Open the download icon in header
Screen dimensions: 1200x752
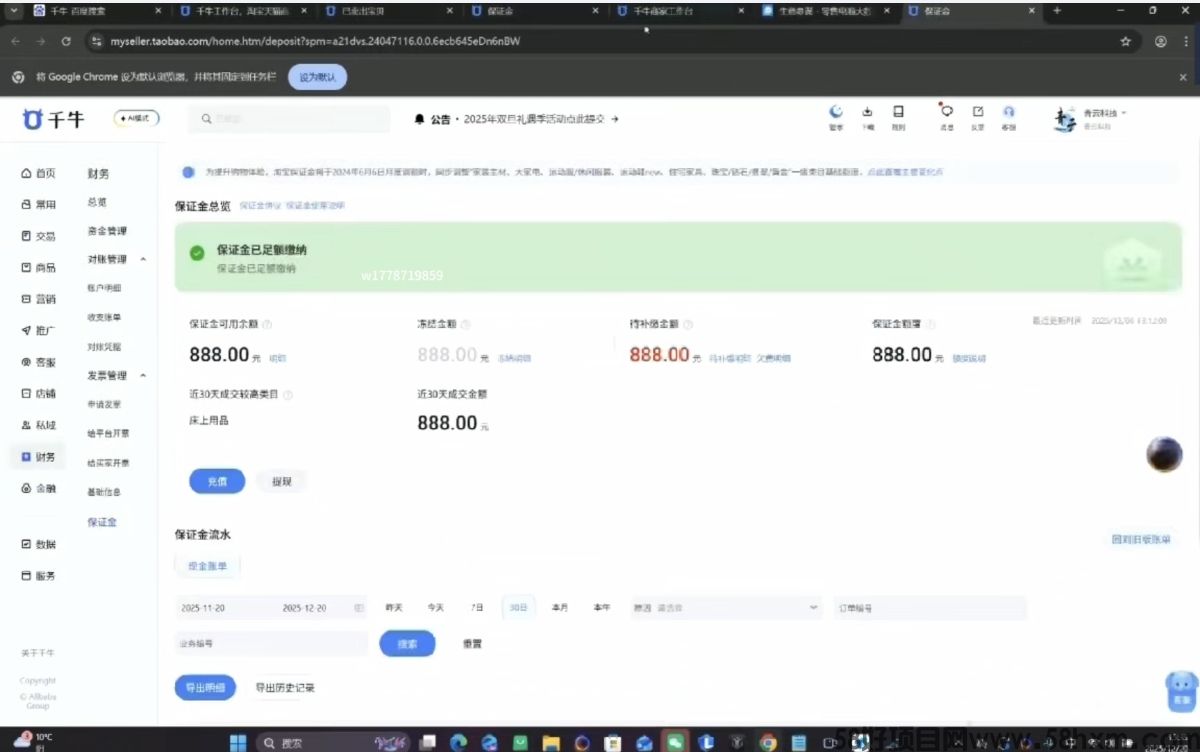867,112
